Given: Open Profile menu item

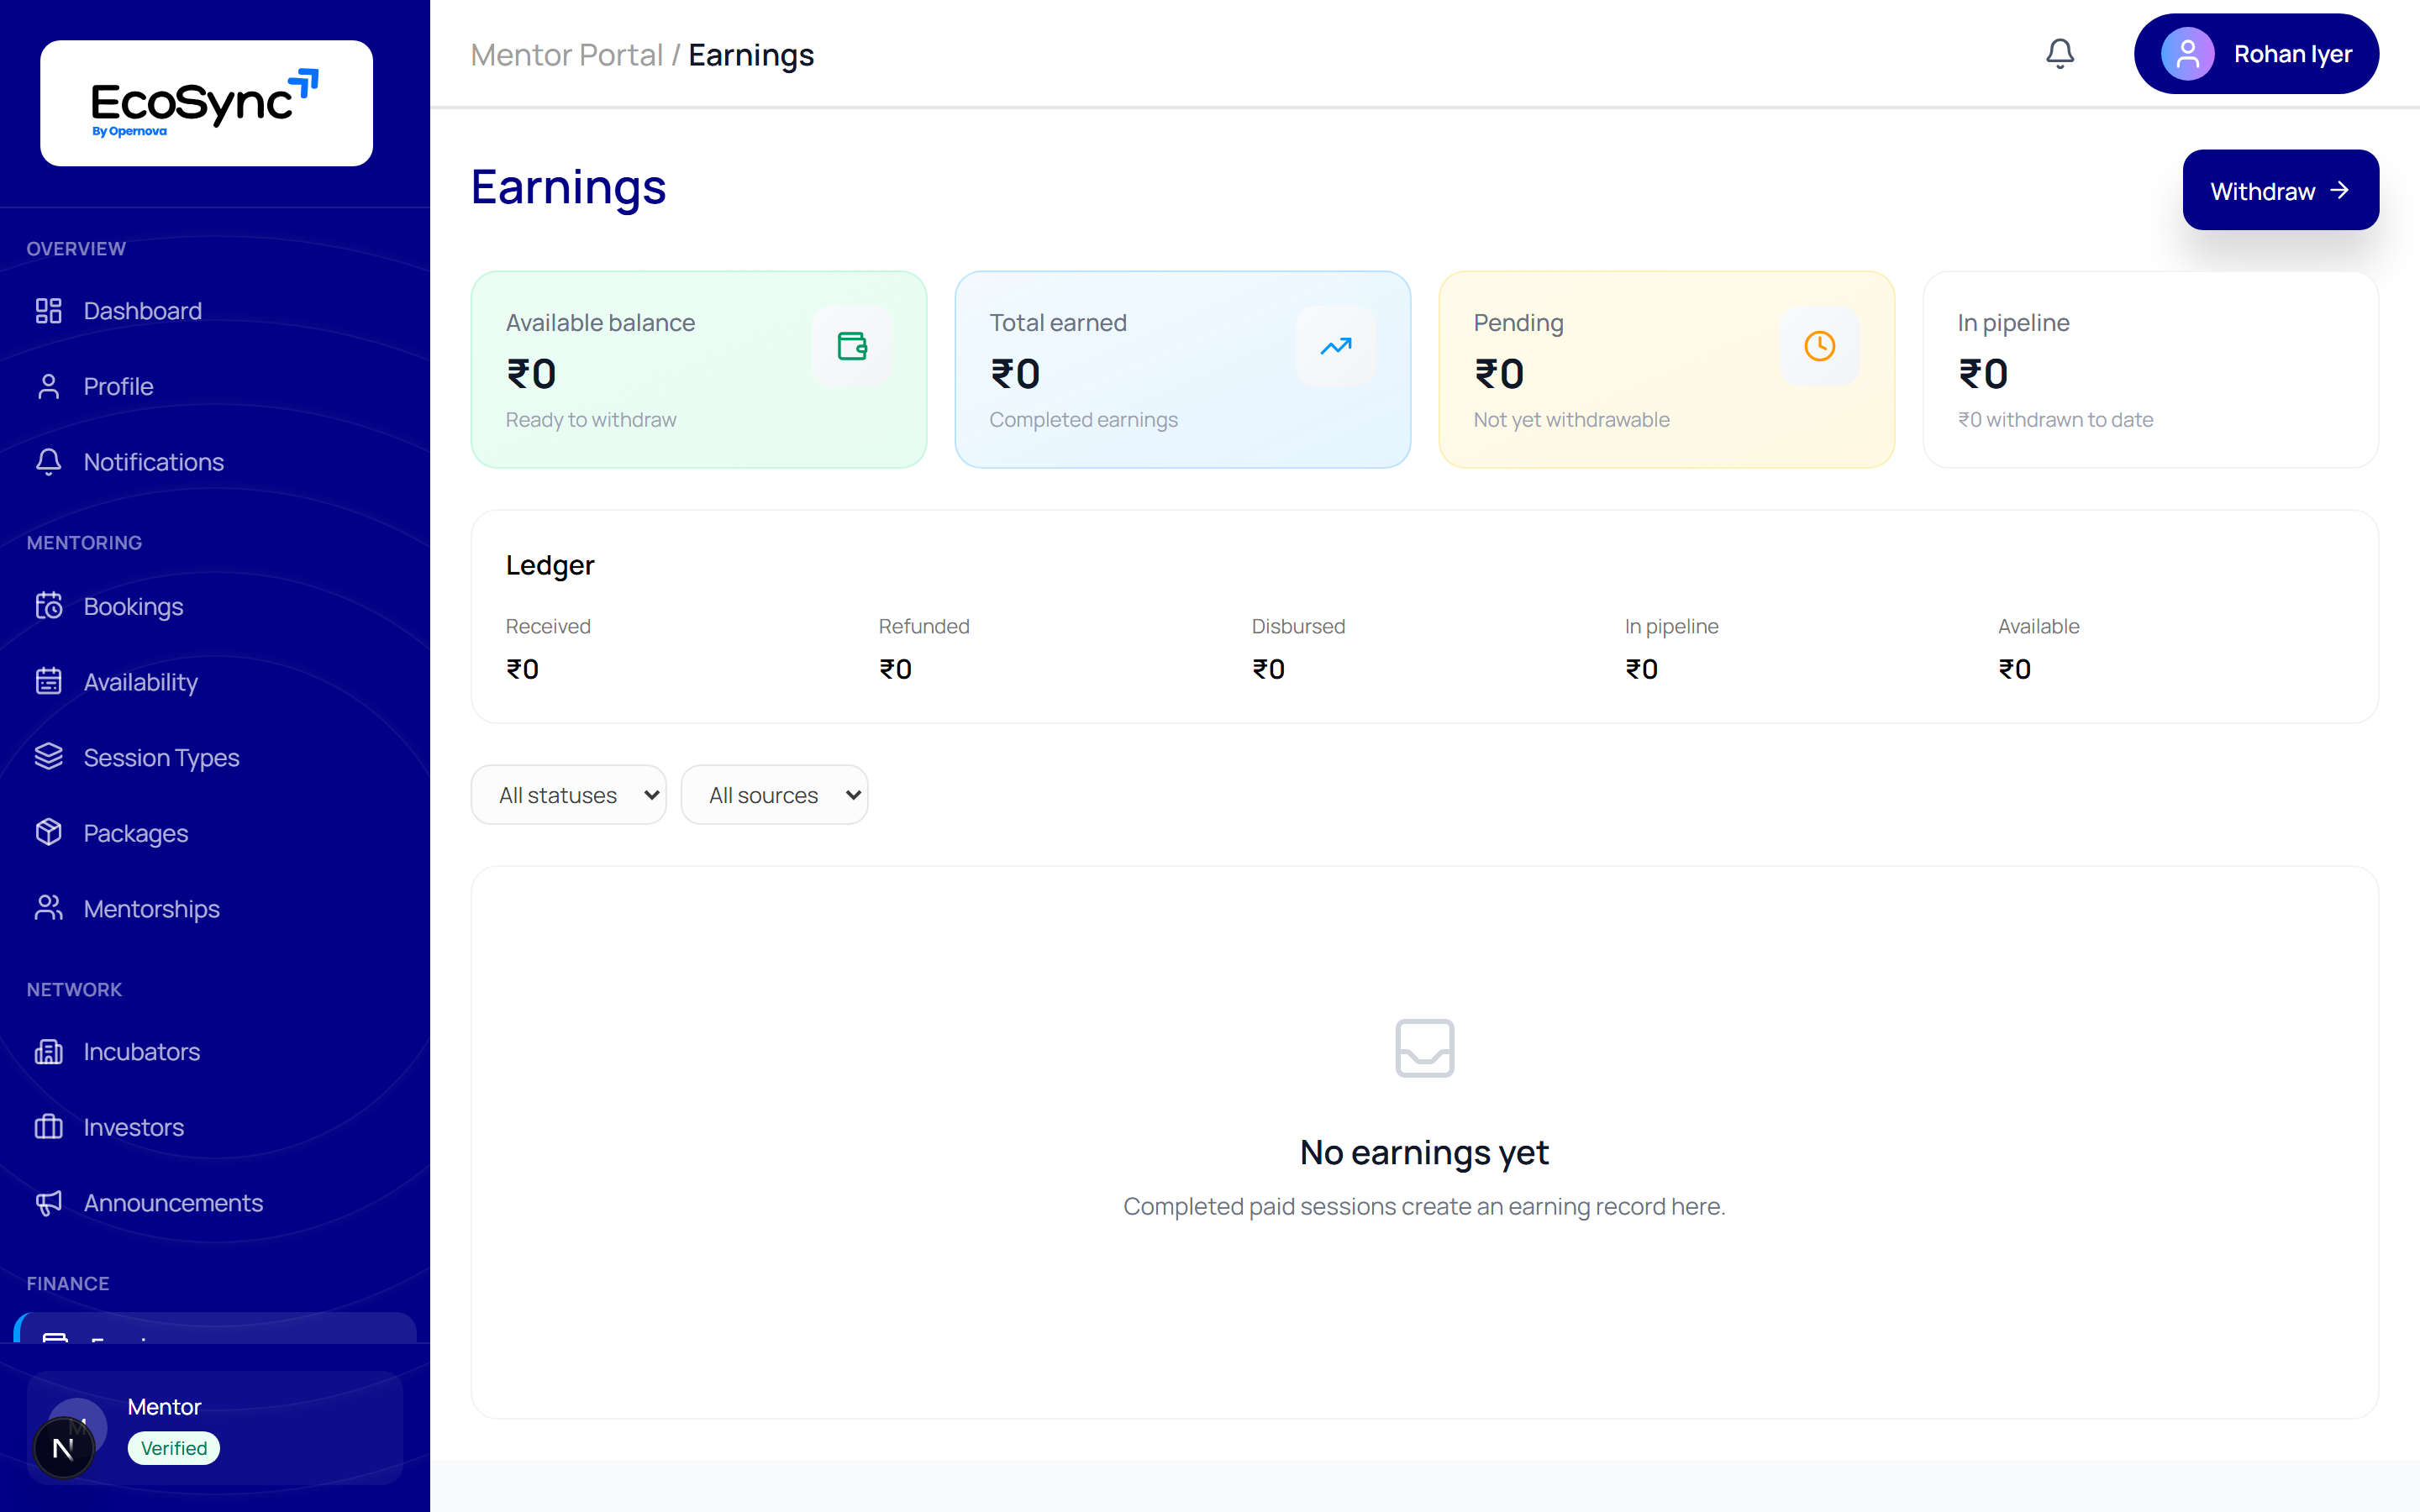Looking at the screenshot, I should pos(215,387).
